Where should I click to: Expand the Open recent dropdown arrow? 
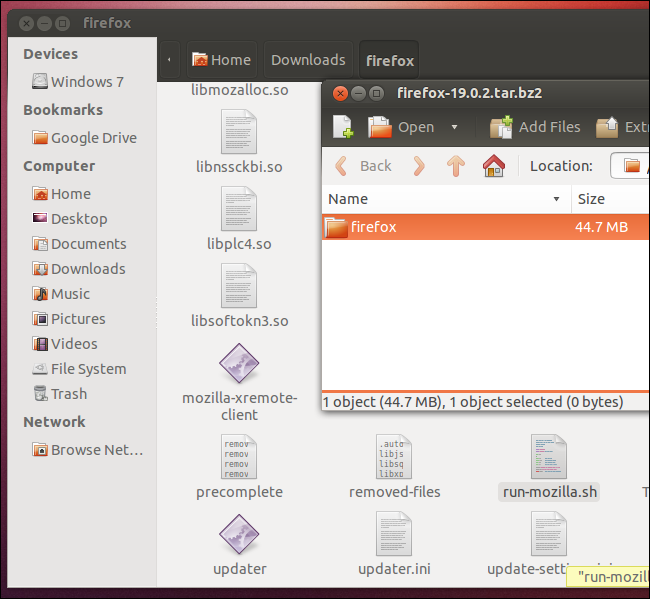coord(454,127)
